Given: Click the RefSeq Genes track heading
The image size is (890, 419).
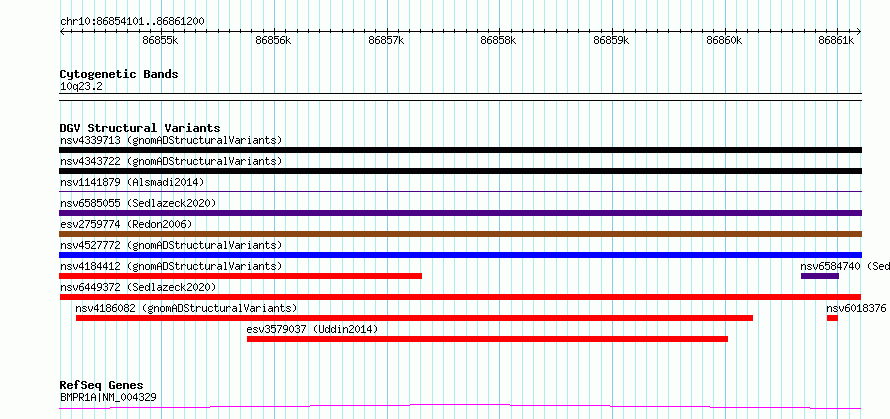Looking at the screenshot, I should point(102,386).
